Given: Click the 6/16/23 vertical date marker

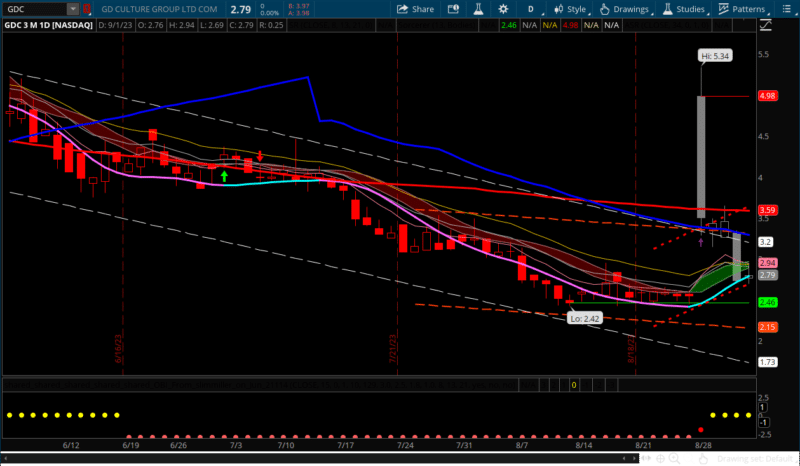Looking at the screenshot, I should tap(118, 349).
